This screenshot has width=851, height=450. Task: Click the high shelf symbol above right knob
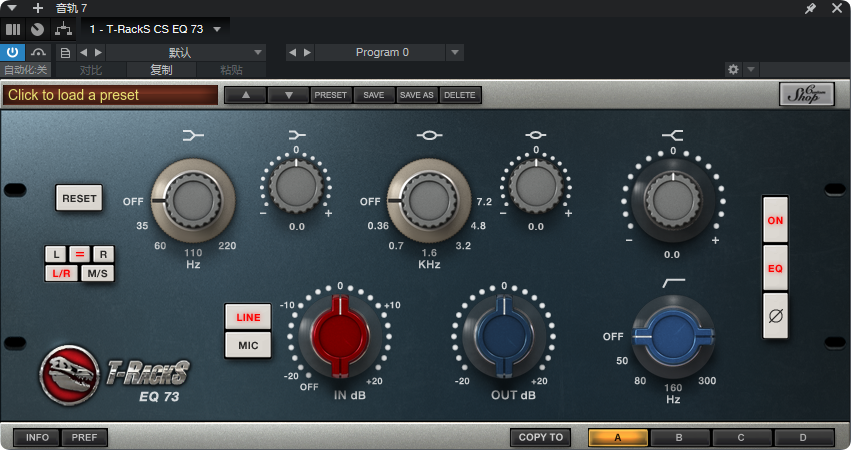[x=672, y=135]
